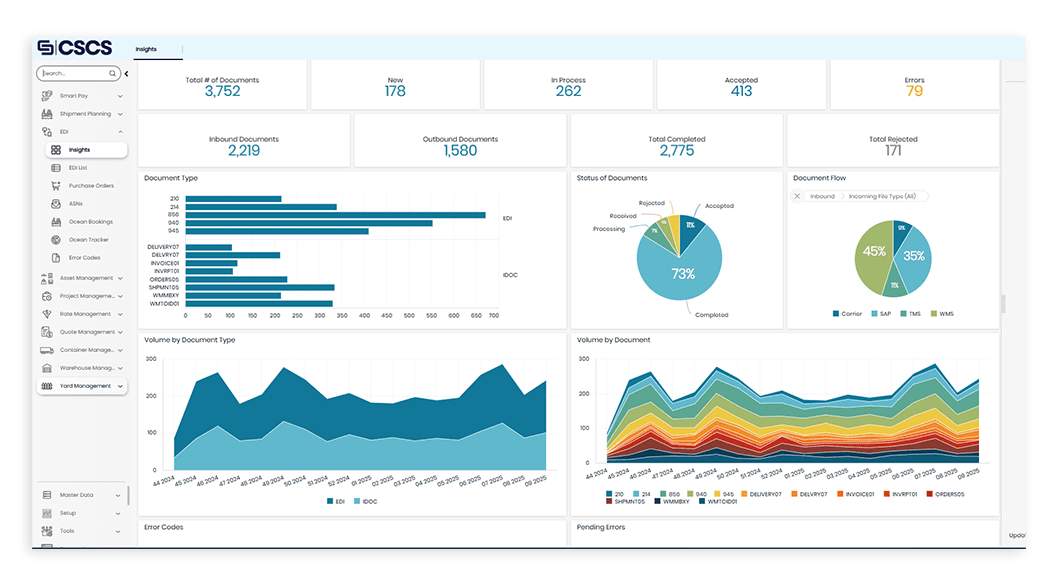This screenshot has width=1058, height=586.
Task: Open Purchase Orders via the cart icon
Action: 56,186
